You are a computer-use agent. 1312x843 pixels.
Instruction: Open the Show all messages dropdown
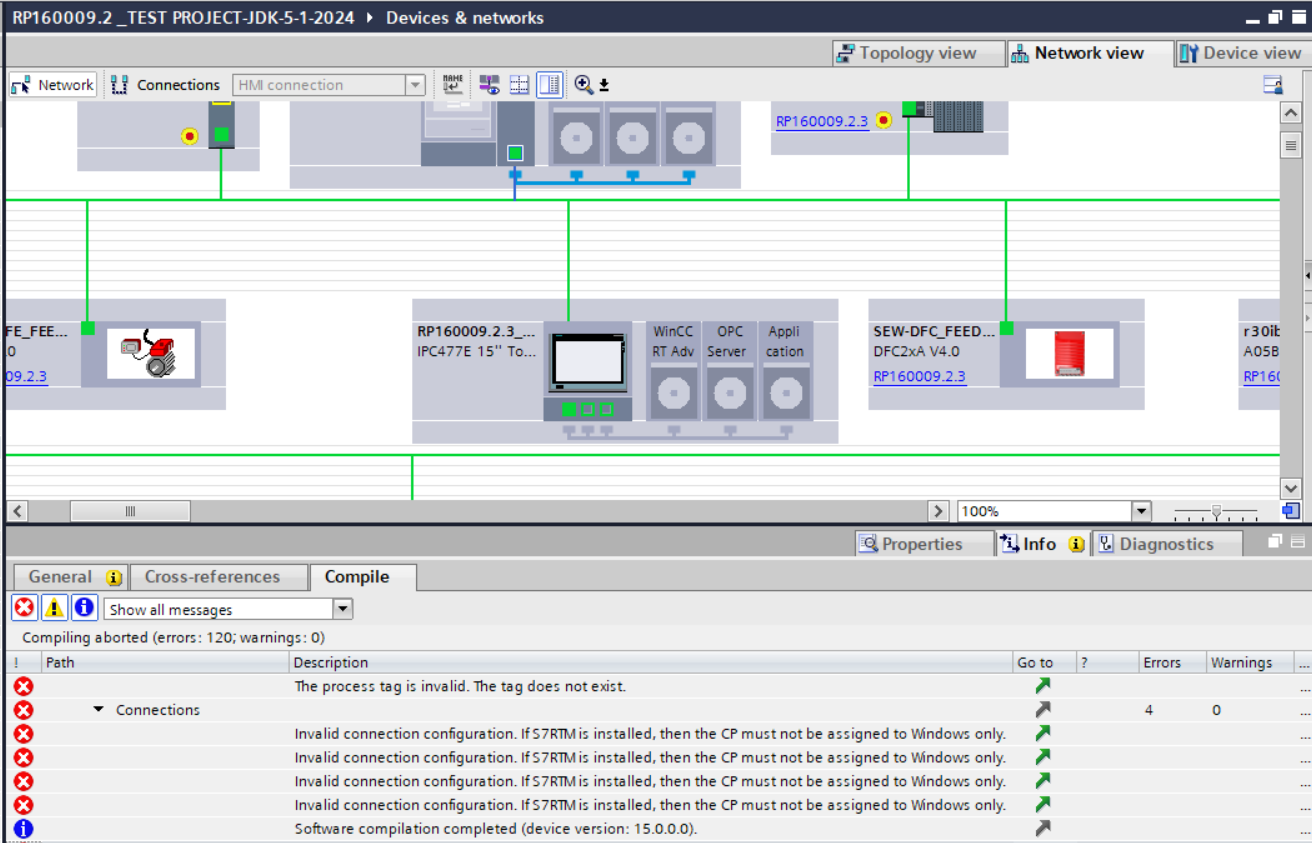click(342, 609)
